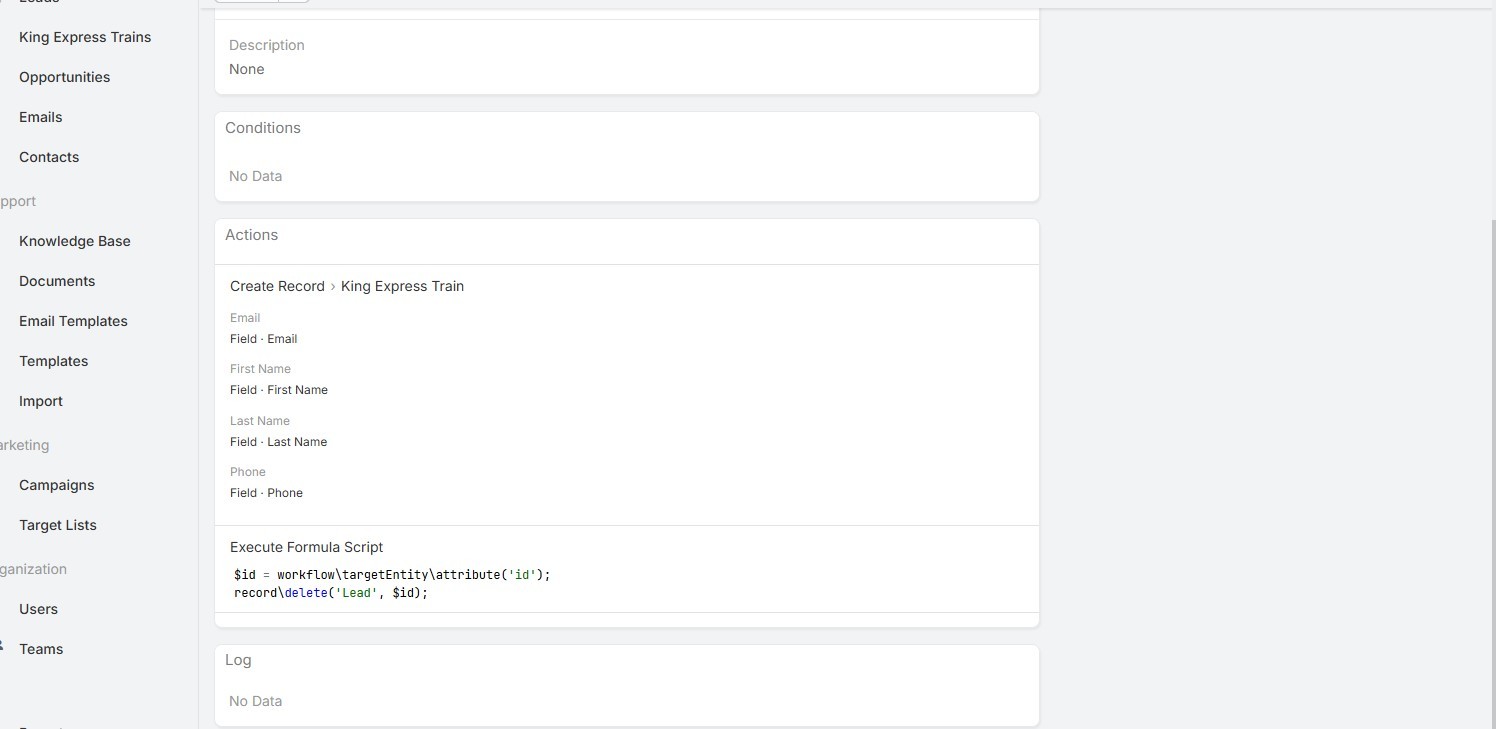Click the Actions panel header
Image resolution: width=1496 pixels, height=729 pixels.
[x=252, y=235]
